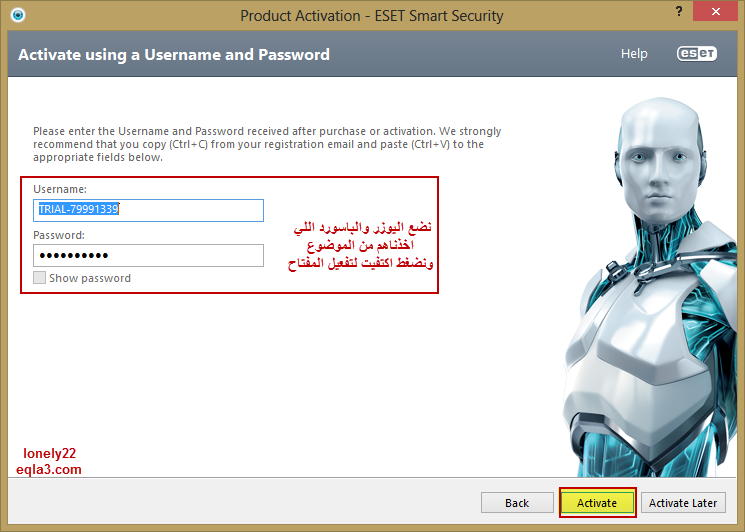745x532 pixels.
Task: Click the ESET logo badge
Action: pos(697,53)
